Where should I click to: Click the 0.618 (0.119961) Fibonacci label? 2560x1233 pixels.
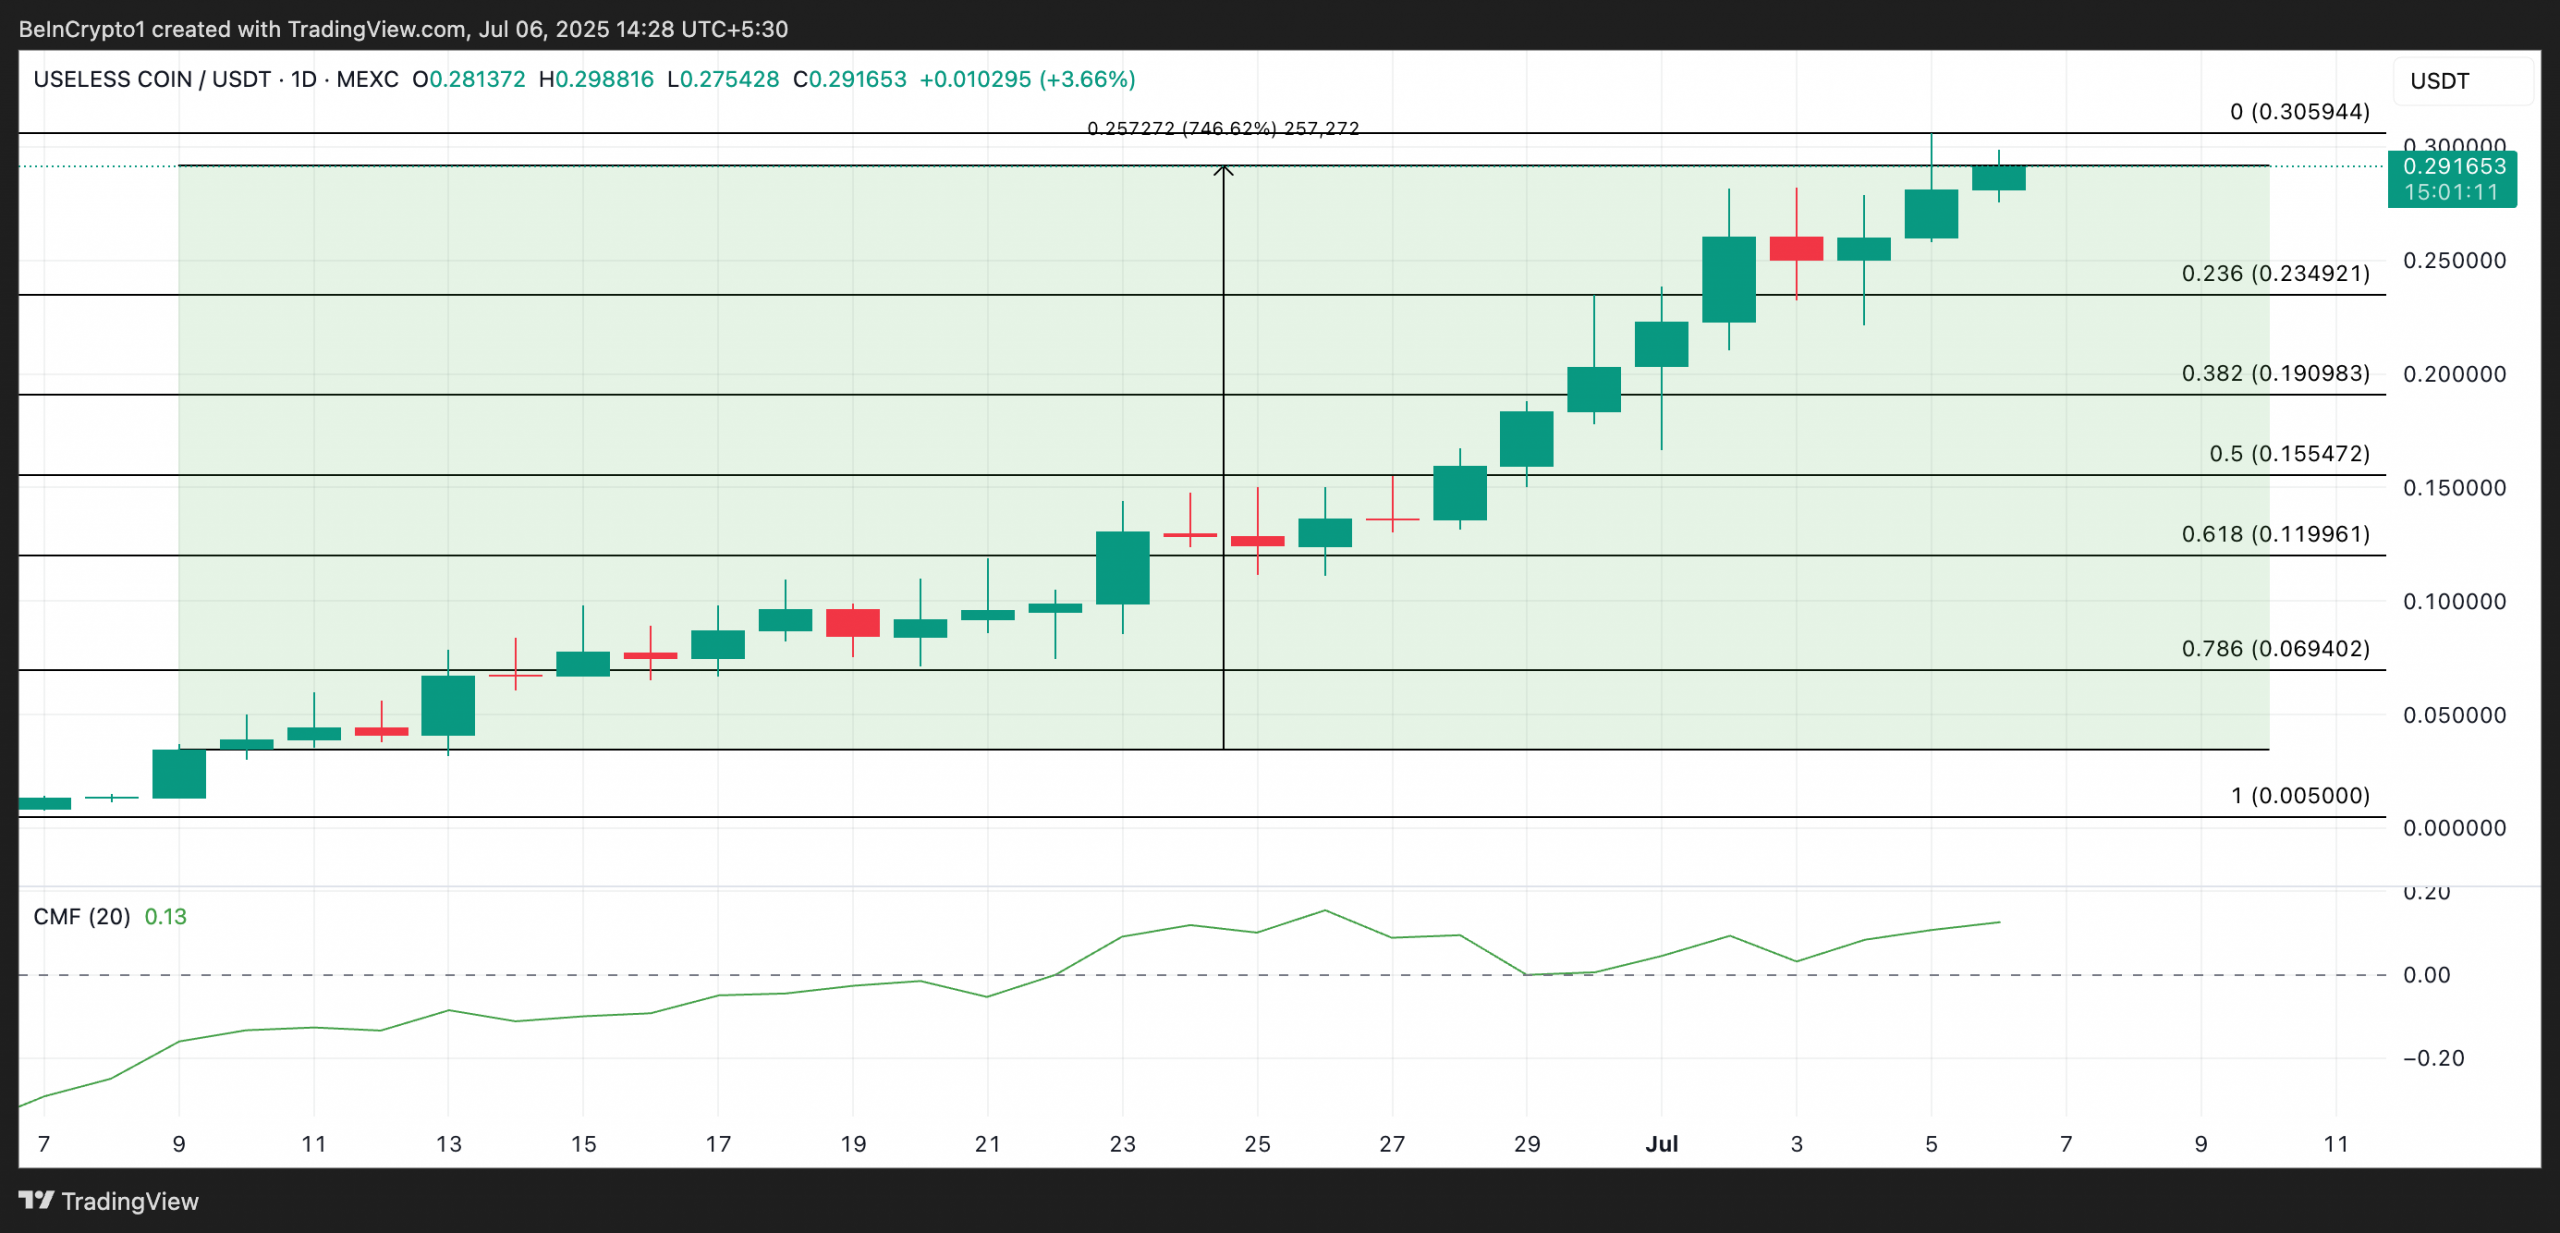2275,533
